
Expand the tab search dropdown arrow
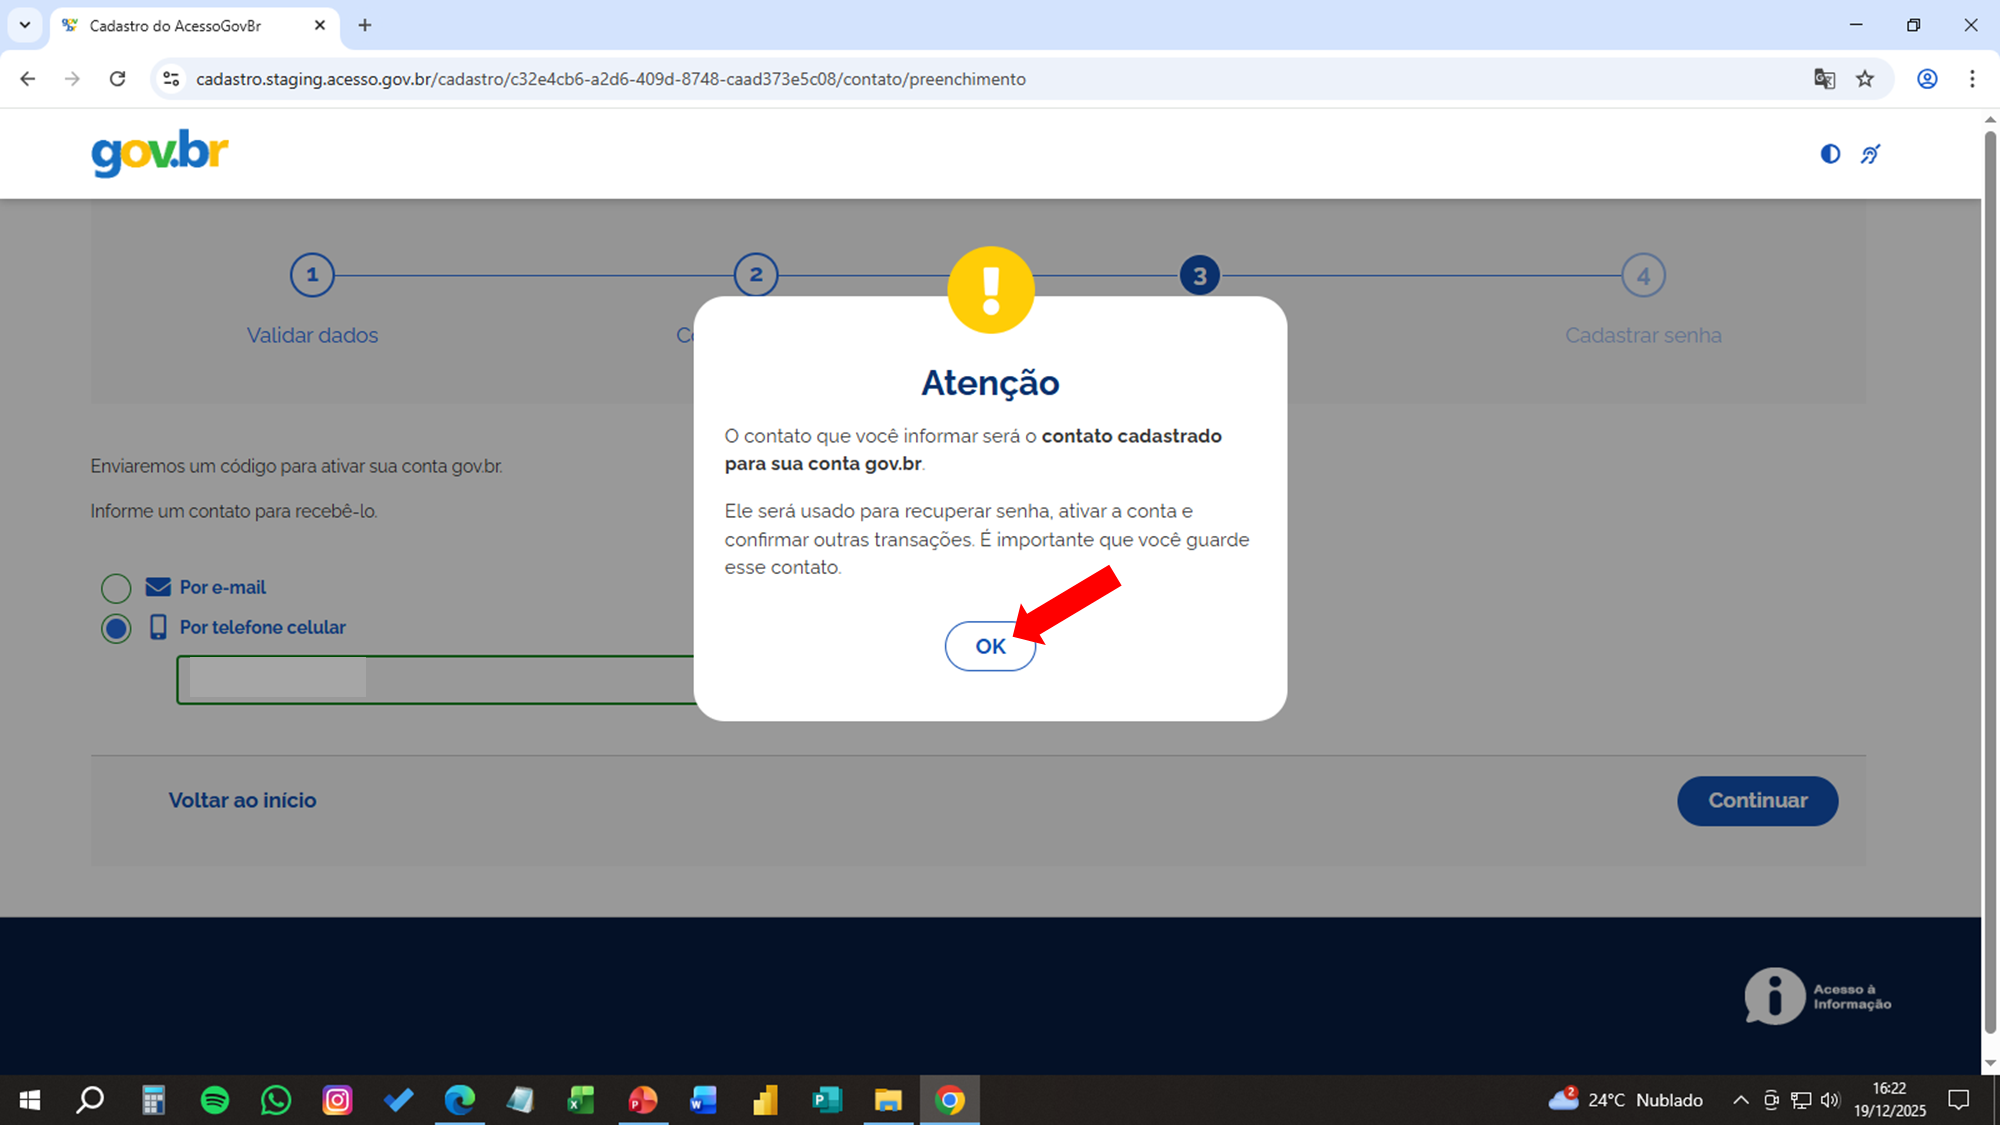click(25, 25)
